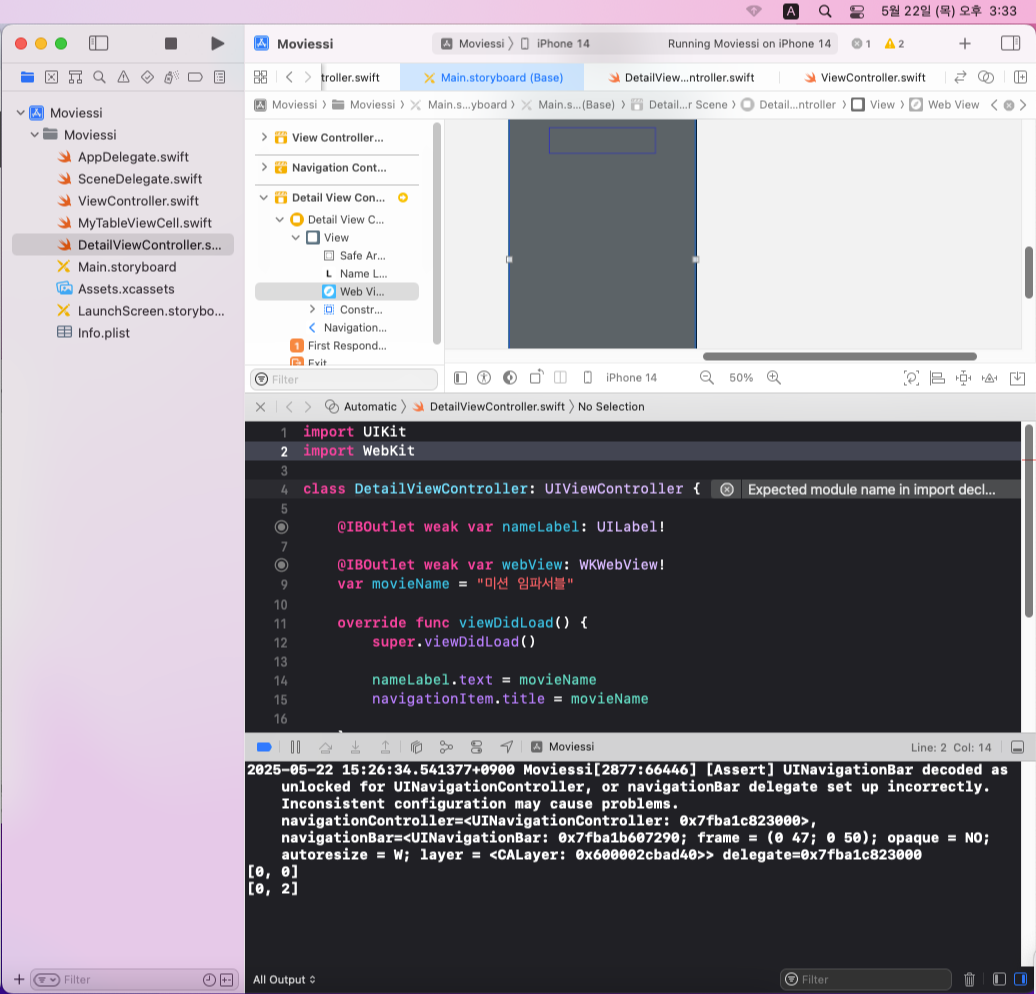
Task: Stop the running Moviessi app
Action: pos(170,44)
